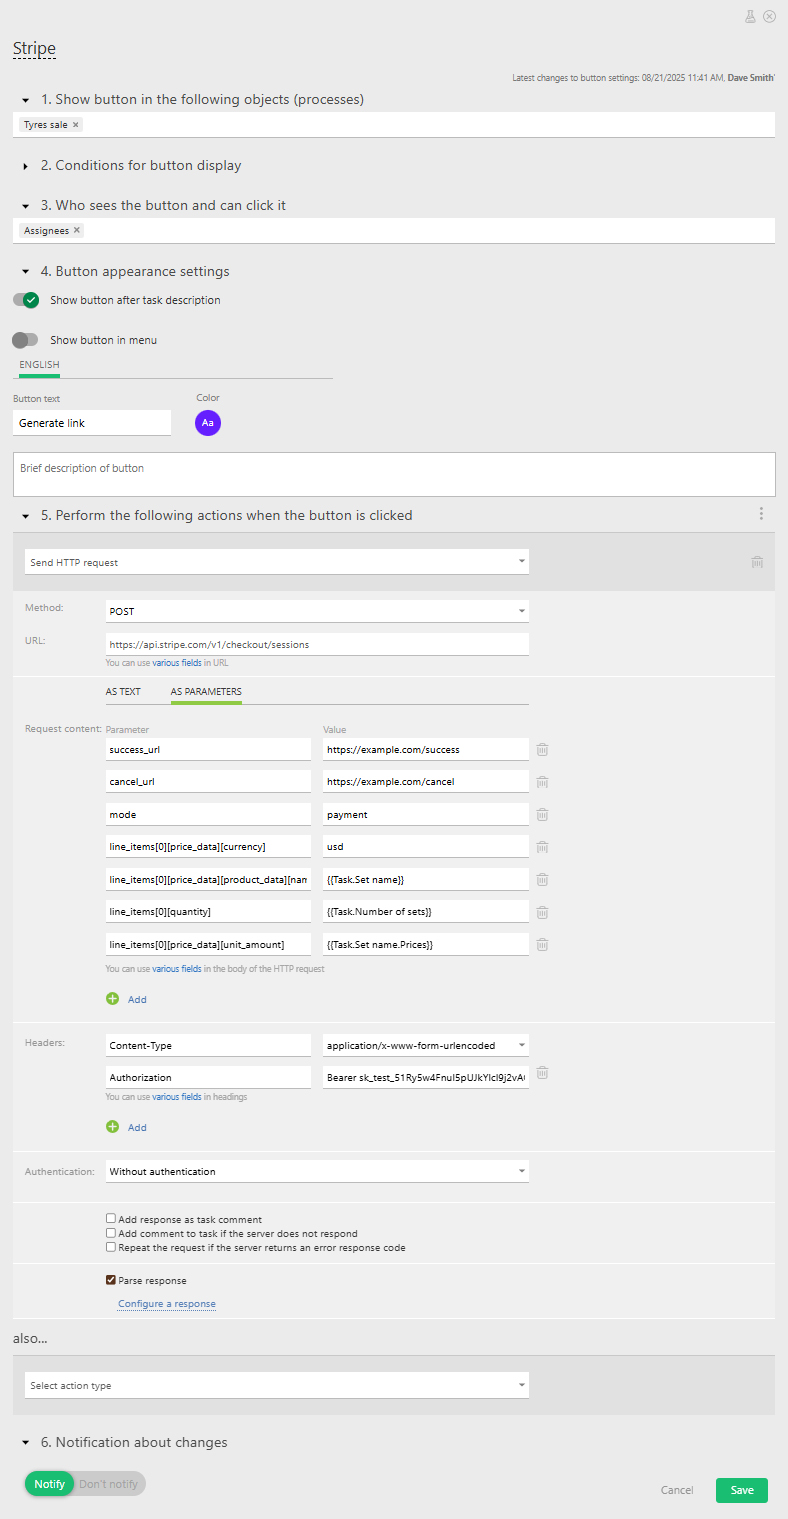Delete the cancel_url parameter row

(x=542, y=782)
